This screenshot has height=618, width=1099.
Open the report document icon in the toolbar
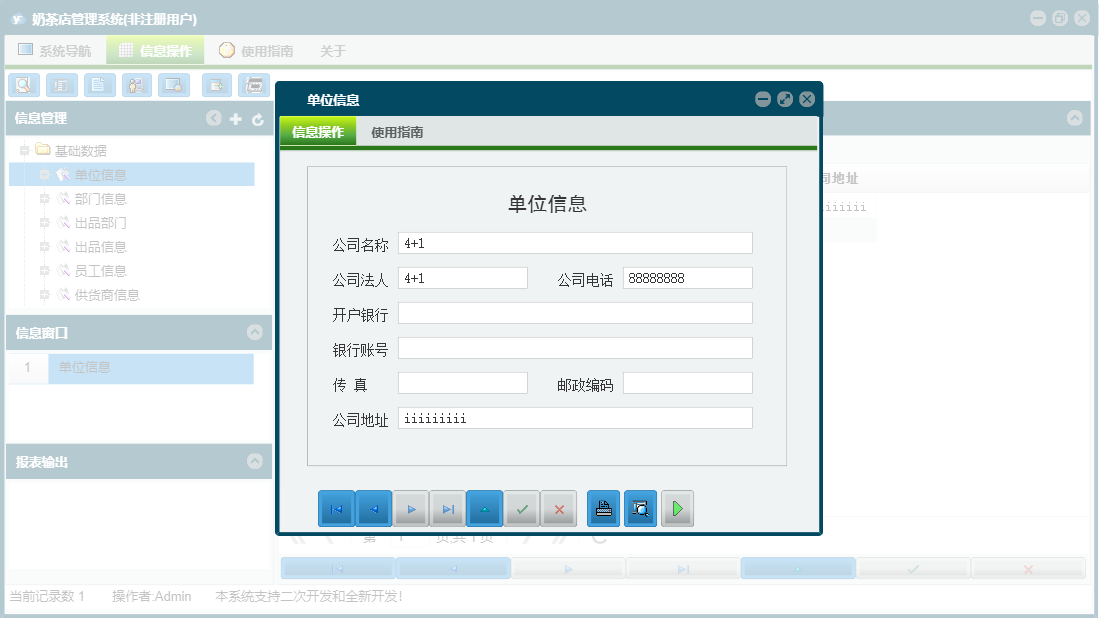tap(61, 85)
